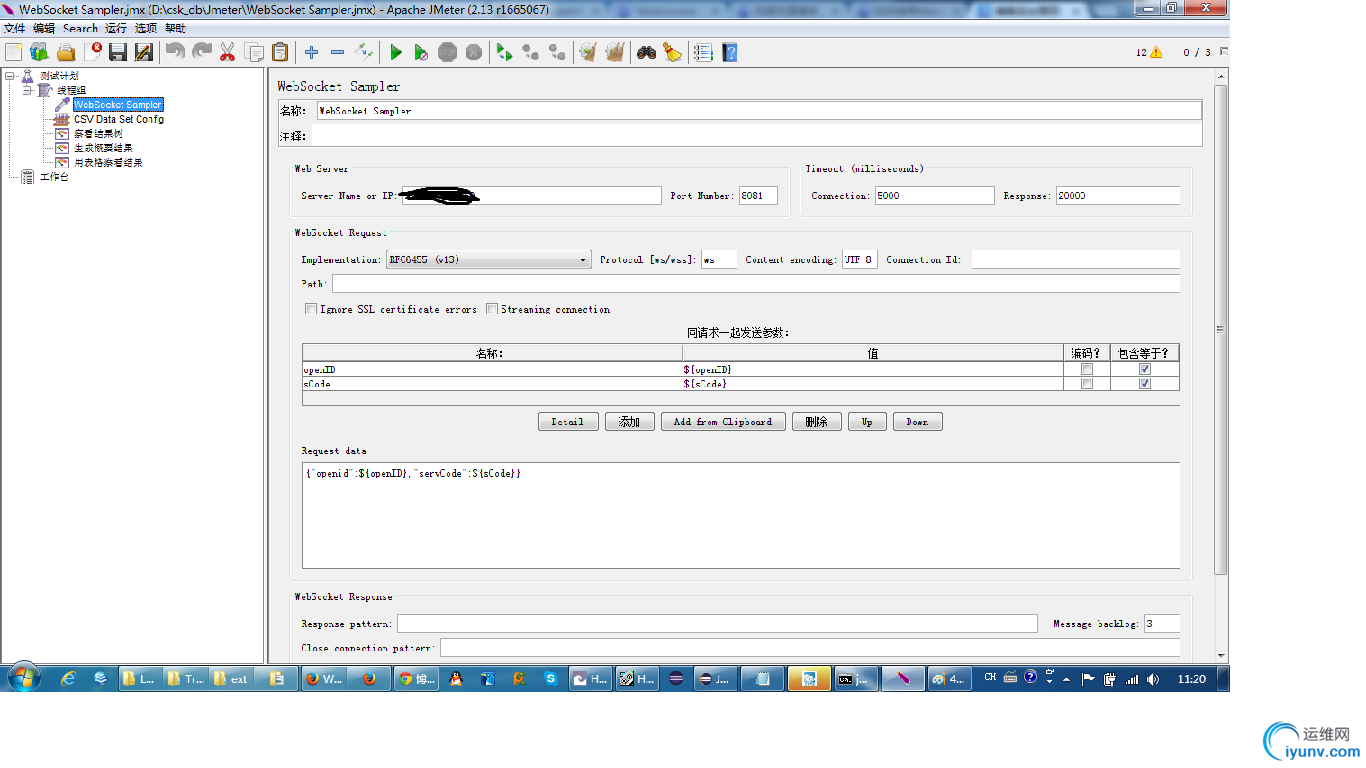
Task: Click the volume speaker tray icon
Action: click(1153, 679)
